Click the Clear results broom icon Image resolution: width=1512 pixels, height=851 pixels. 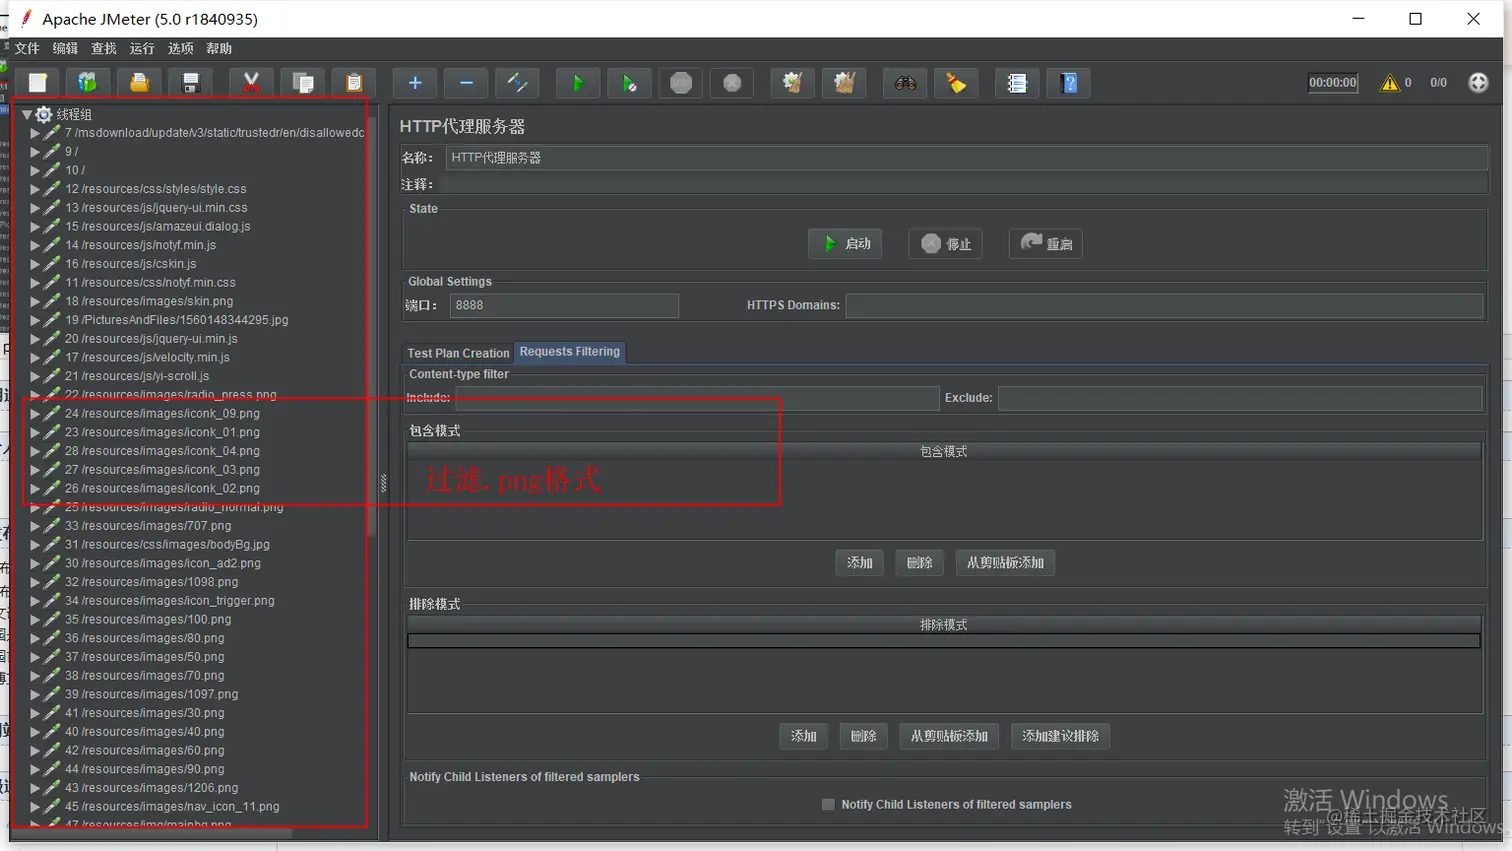pyautogui.click(x=793, y=83)
